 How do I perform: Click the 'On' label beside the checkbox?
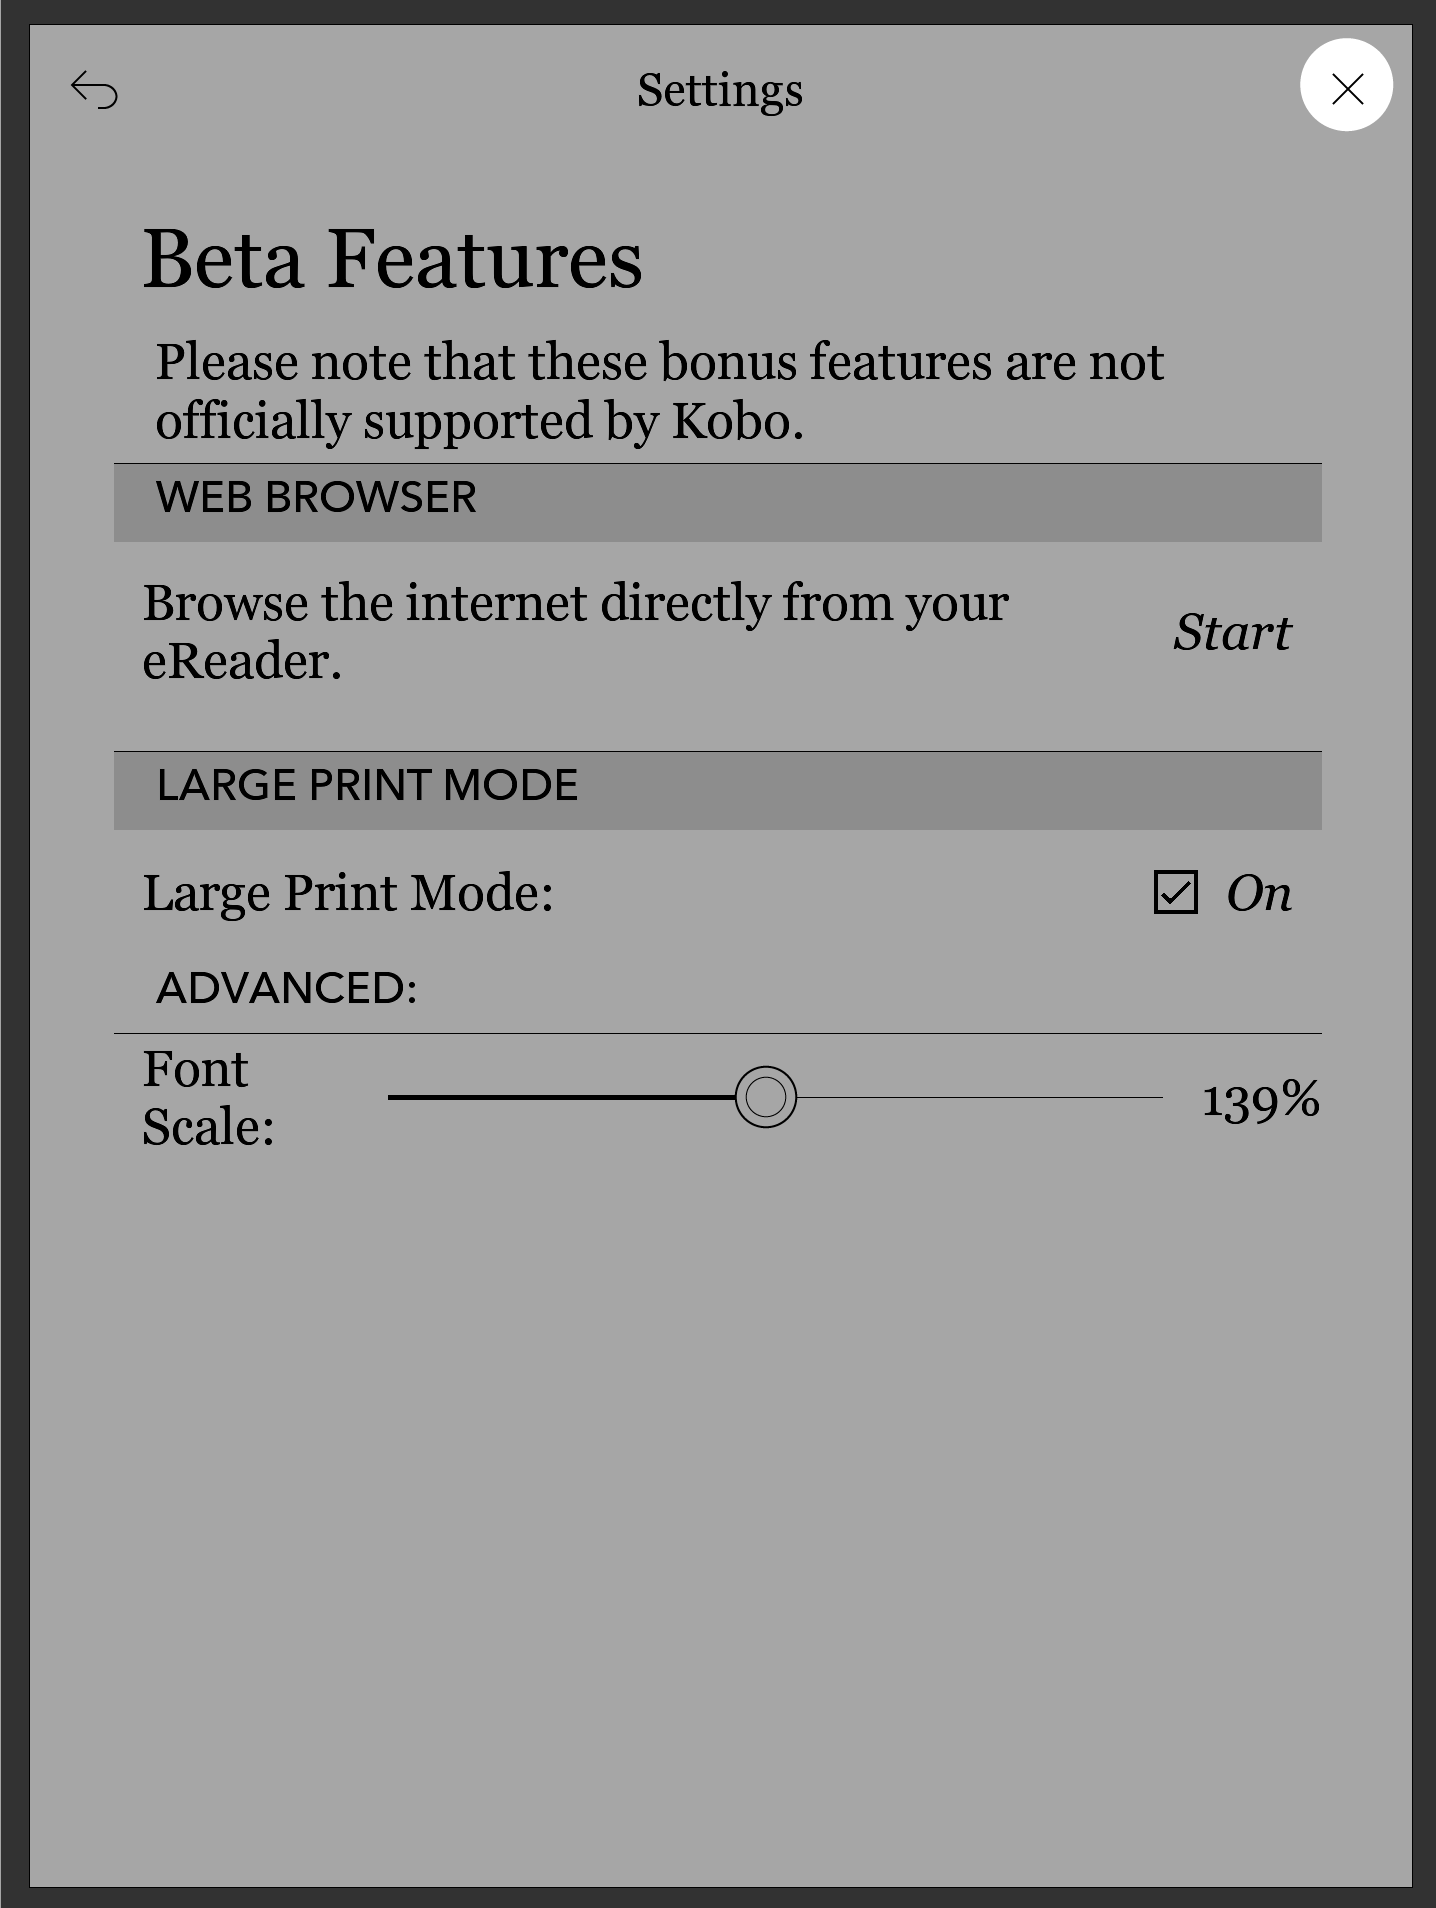pyautogui.click(x=1259, y=893)
